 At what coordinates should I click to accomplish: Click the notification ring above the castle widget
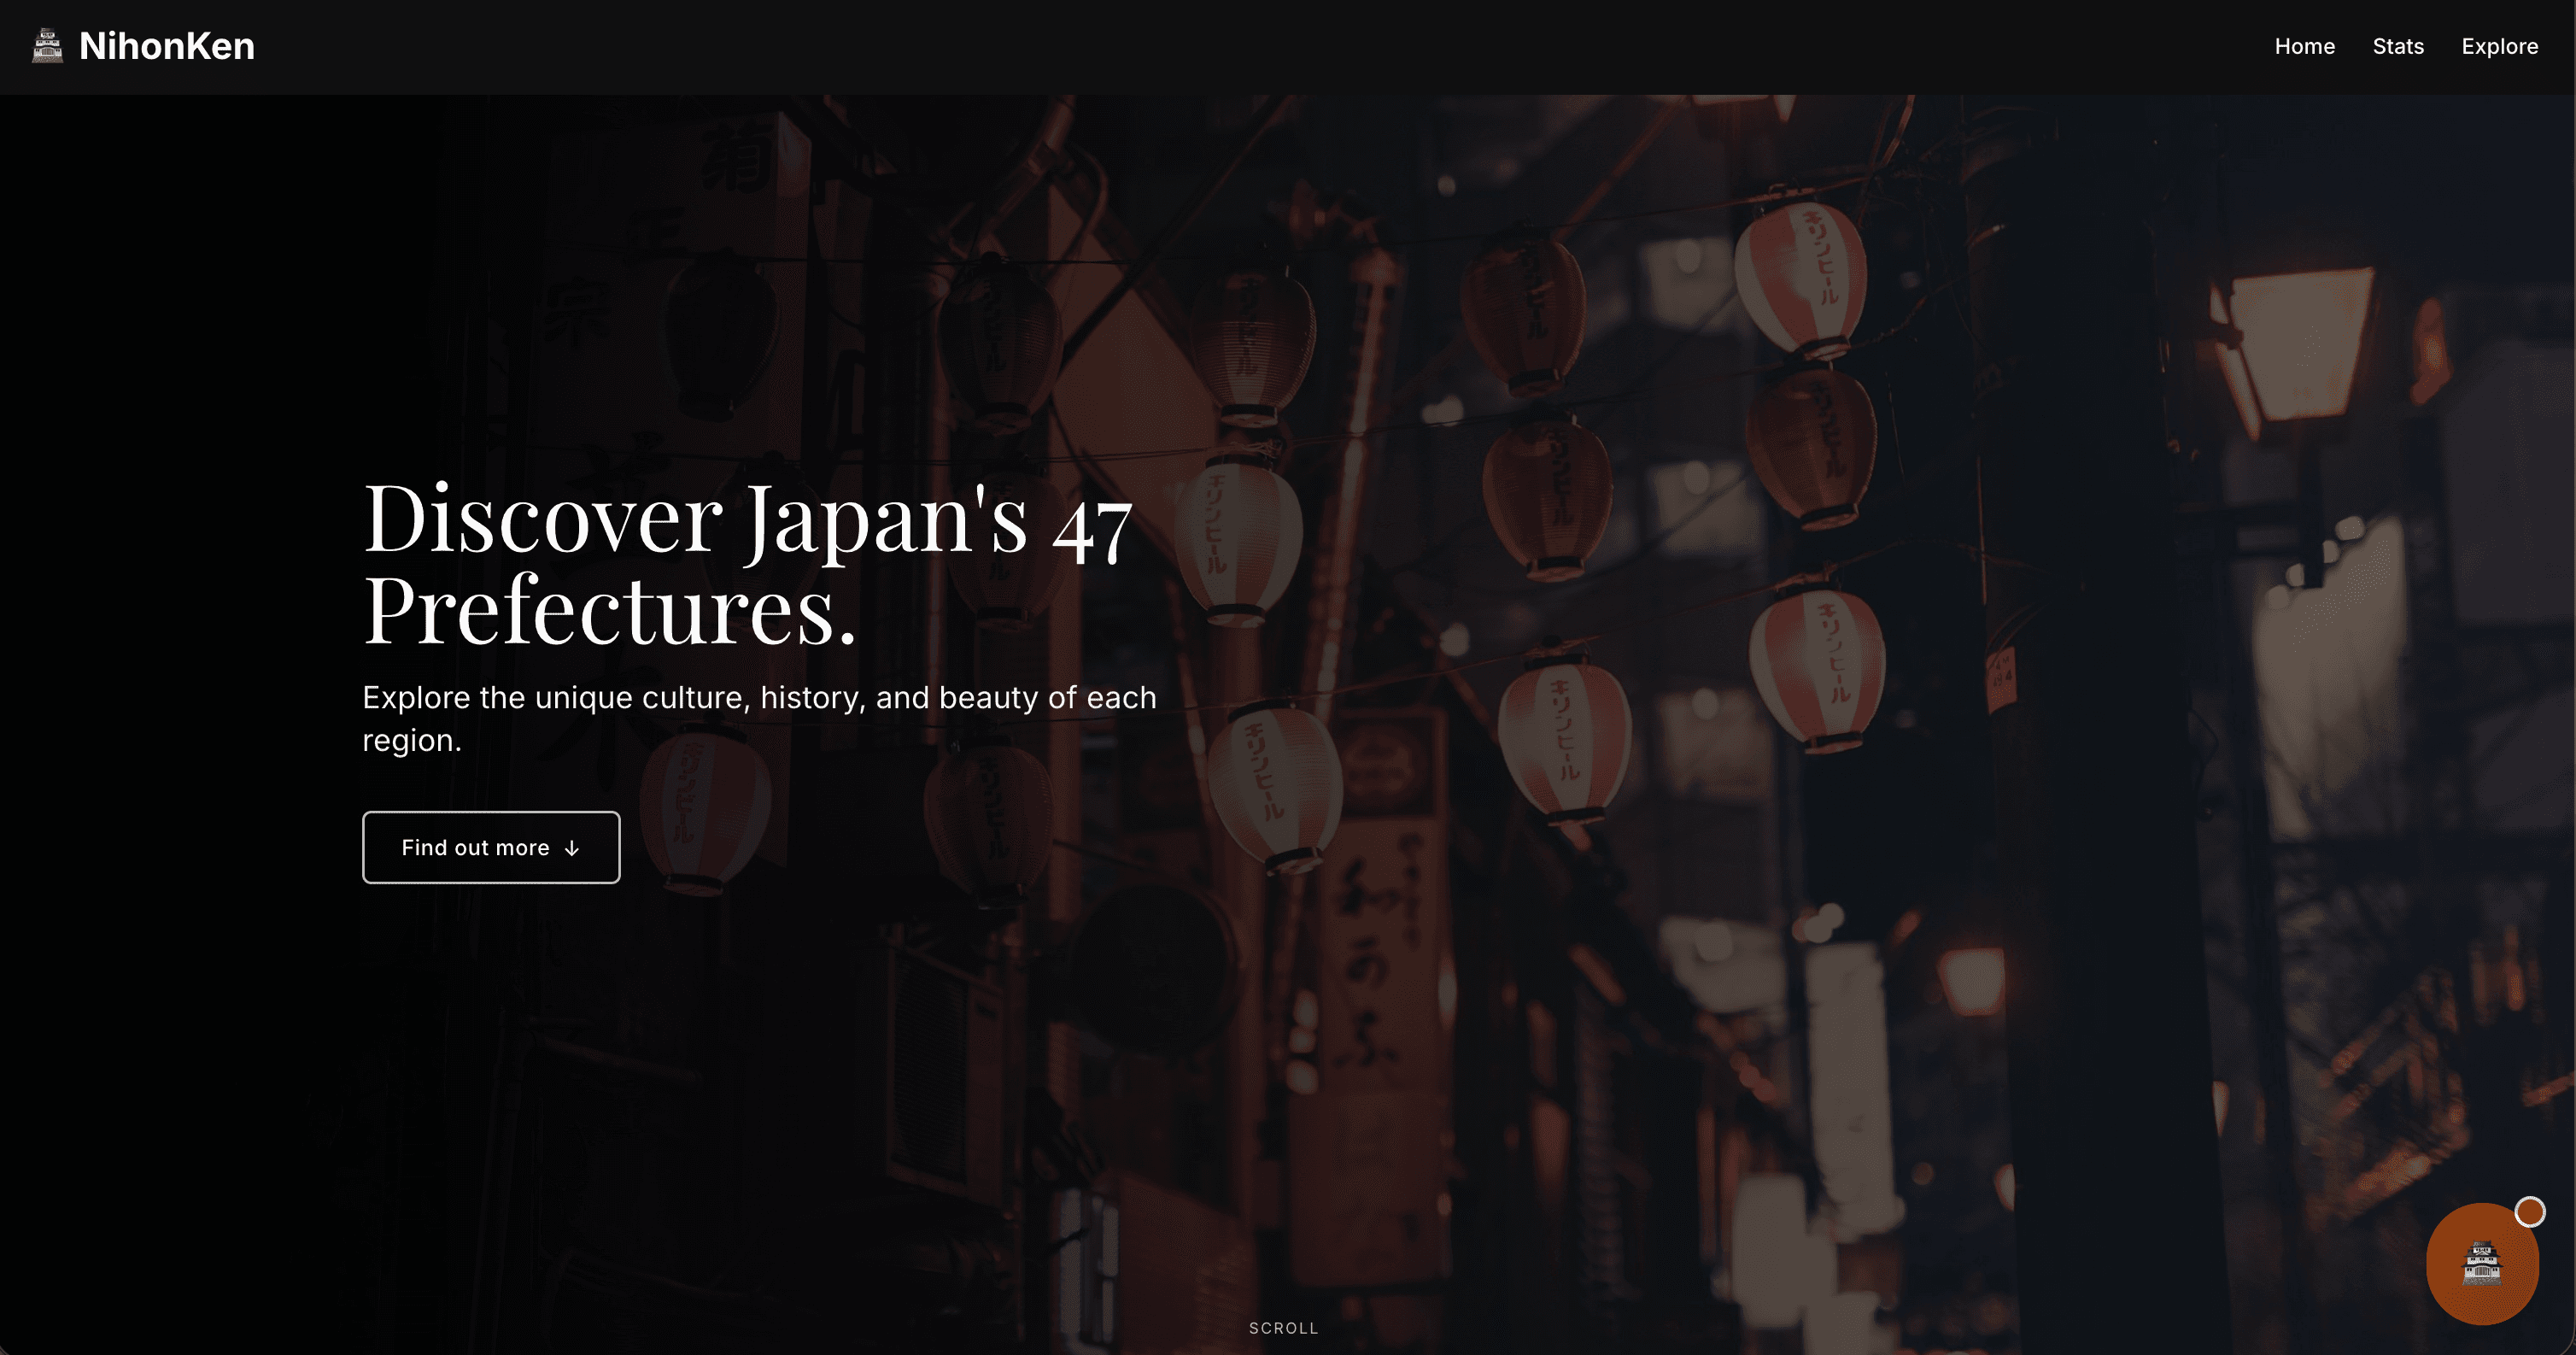[2531, 1211]
